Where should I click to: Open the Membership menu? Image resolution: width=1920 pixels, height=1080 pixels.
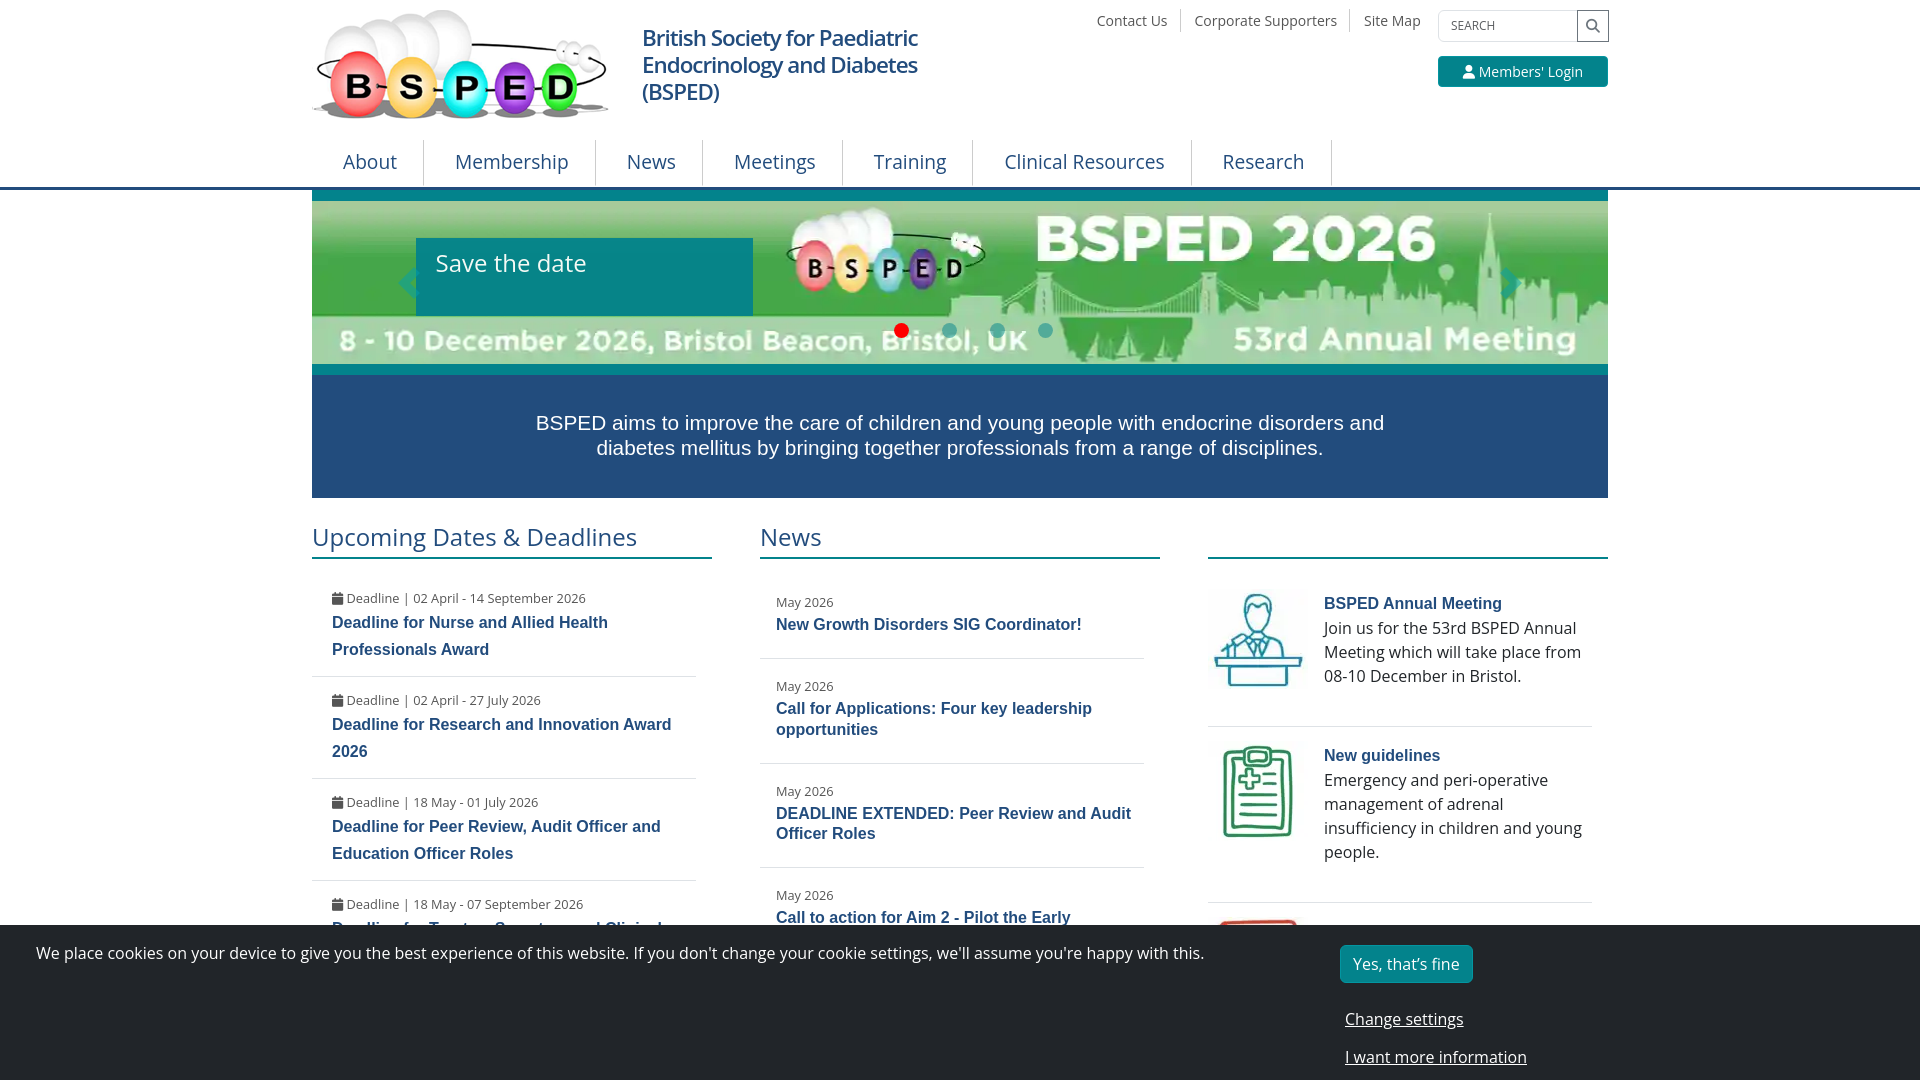(x=511, y=162)
